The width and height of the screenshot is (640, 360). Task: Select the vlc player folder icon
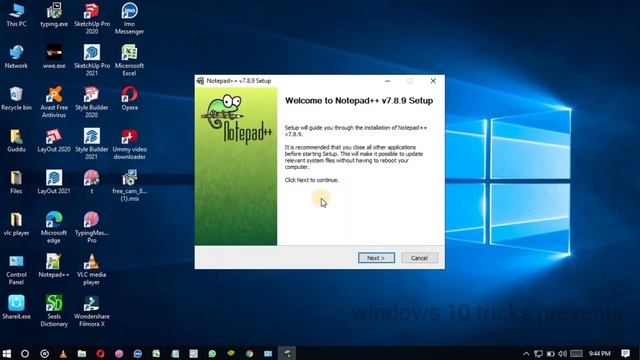16,224
